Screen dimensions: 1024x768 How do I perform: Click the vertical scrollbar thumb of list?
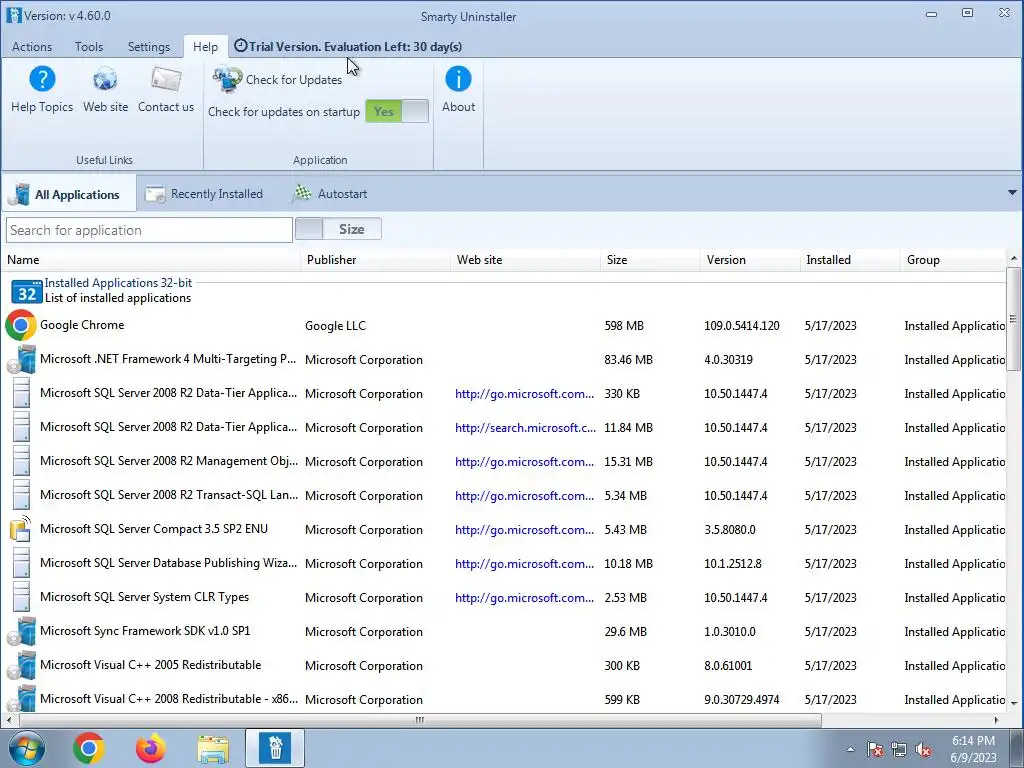click(x=1014, y=319)
